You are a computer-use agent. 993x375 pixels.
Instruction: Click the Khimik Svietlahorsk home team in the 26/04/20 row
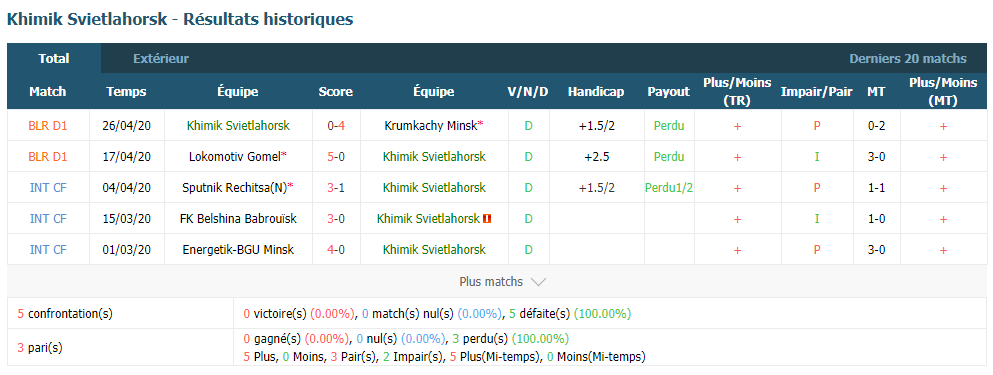click(238, 125)
